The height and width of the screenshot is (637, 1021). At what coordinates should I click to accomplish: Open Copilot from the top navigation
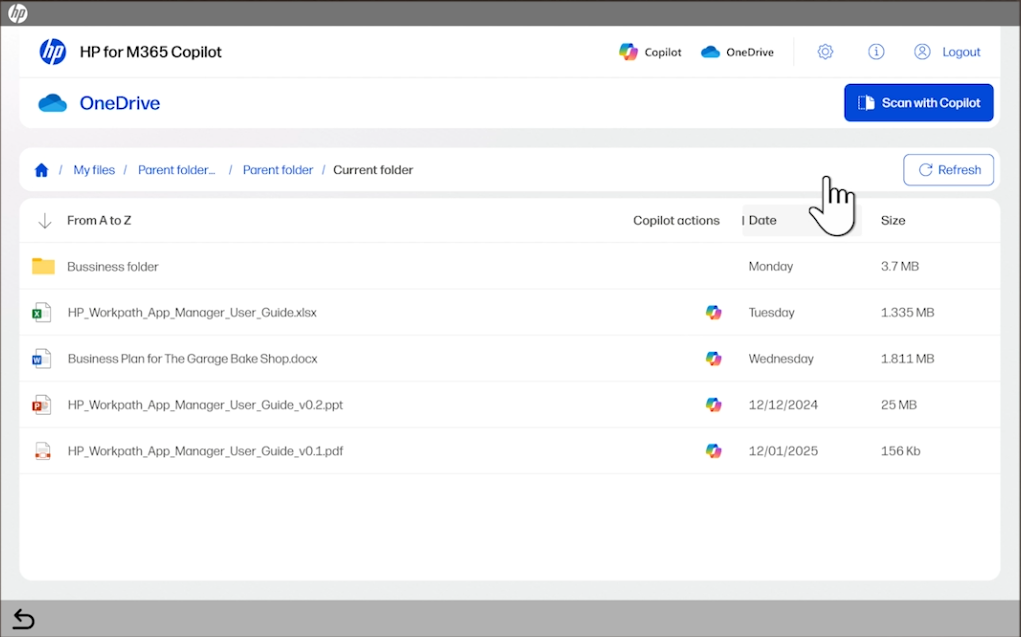(x=650, y=52)
